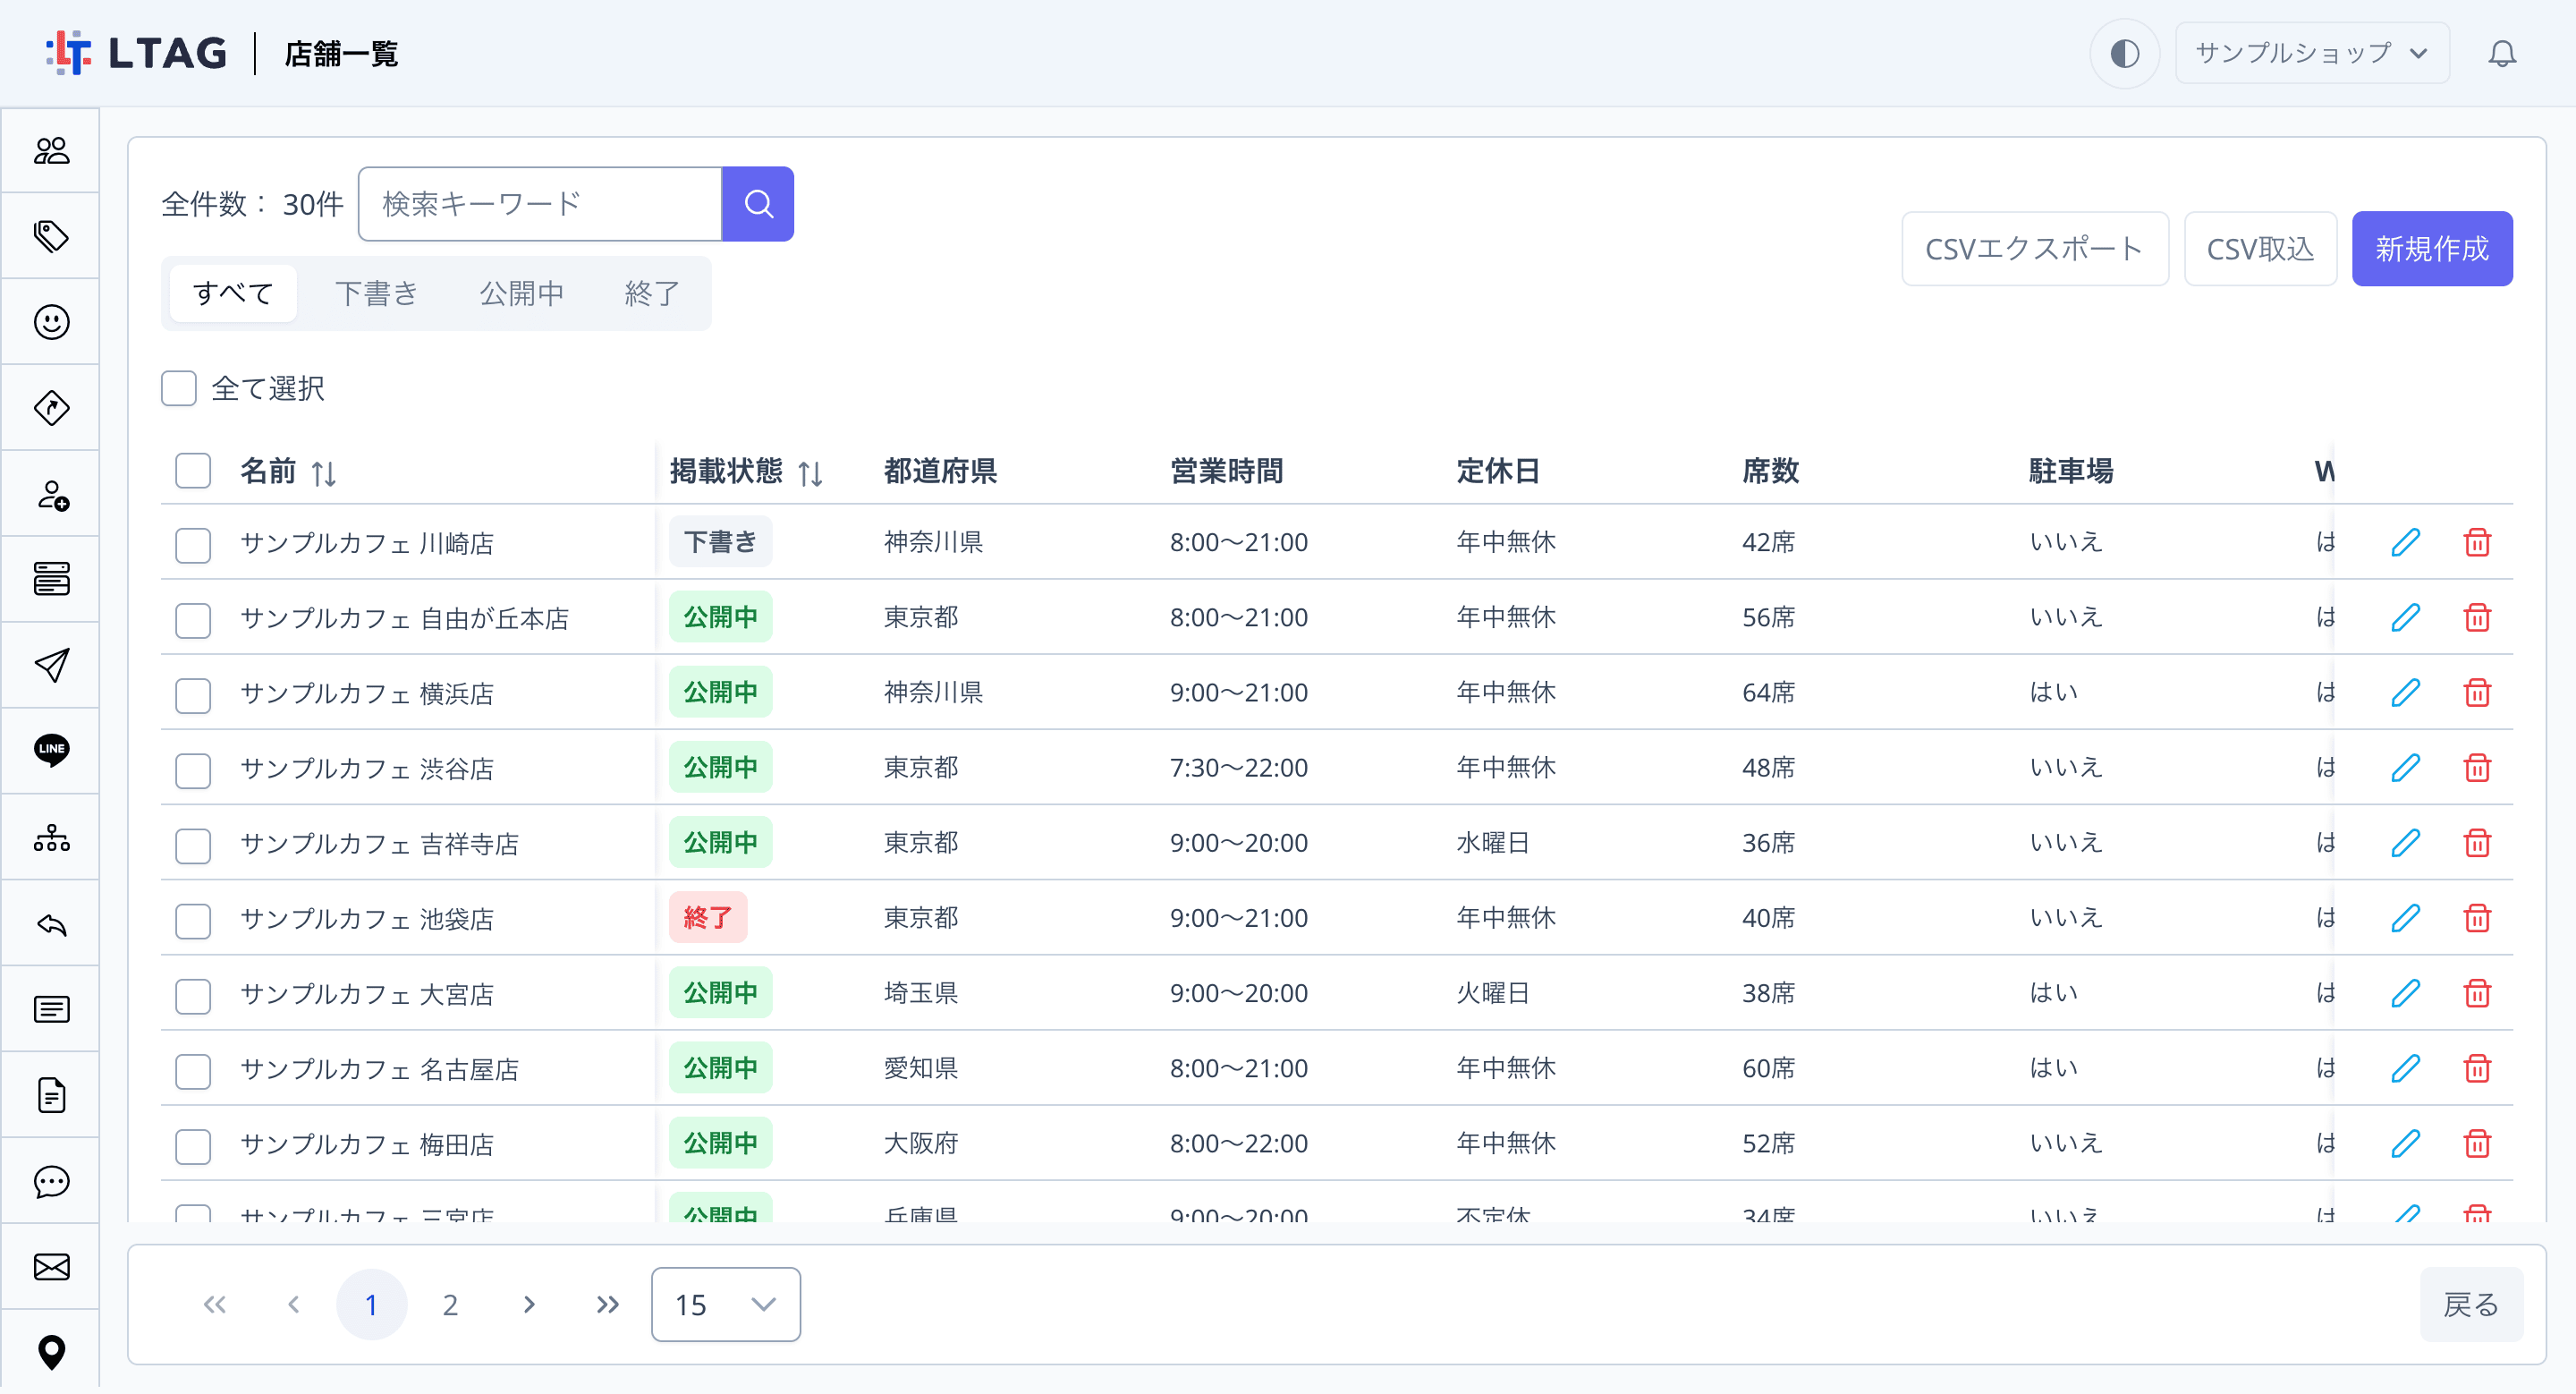Open the tags sidebar icon

coord(51,236)
